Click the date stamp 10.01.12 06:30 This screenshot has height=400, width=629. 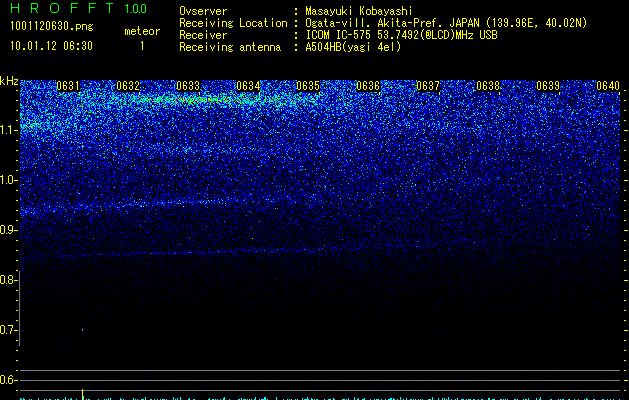click(x=51, y=46)
